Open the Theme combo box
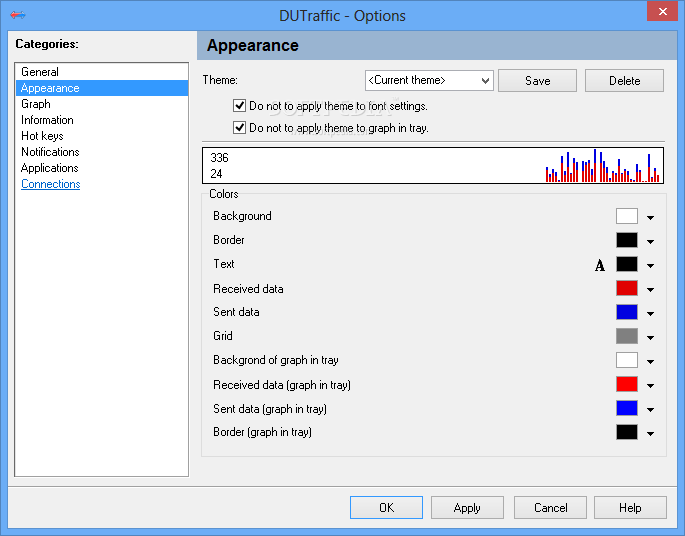The height and width of the screenshot is (536, 685). 429,80
